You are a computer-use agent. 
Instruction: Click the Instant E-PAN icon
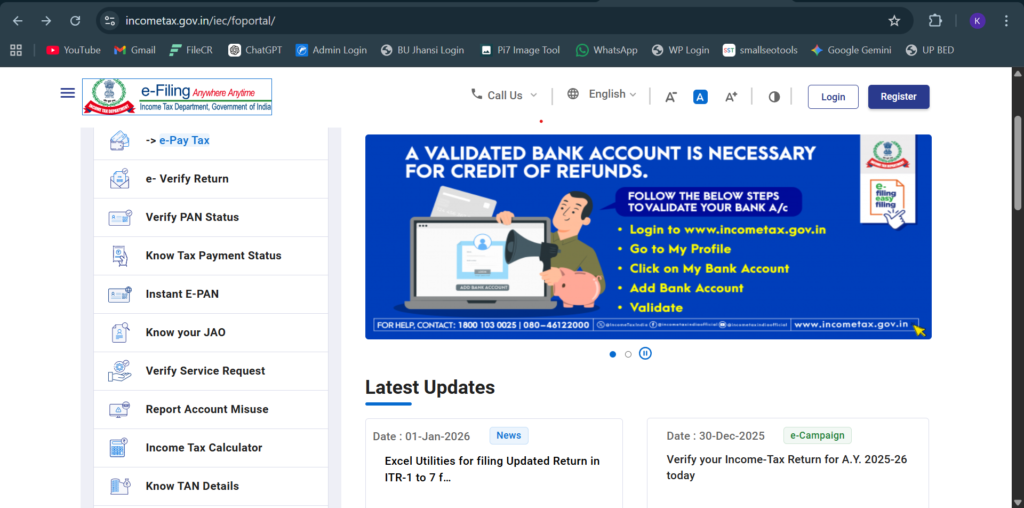[x=120, y=294]
